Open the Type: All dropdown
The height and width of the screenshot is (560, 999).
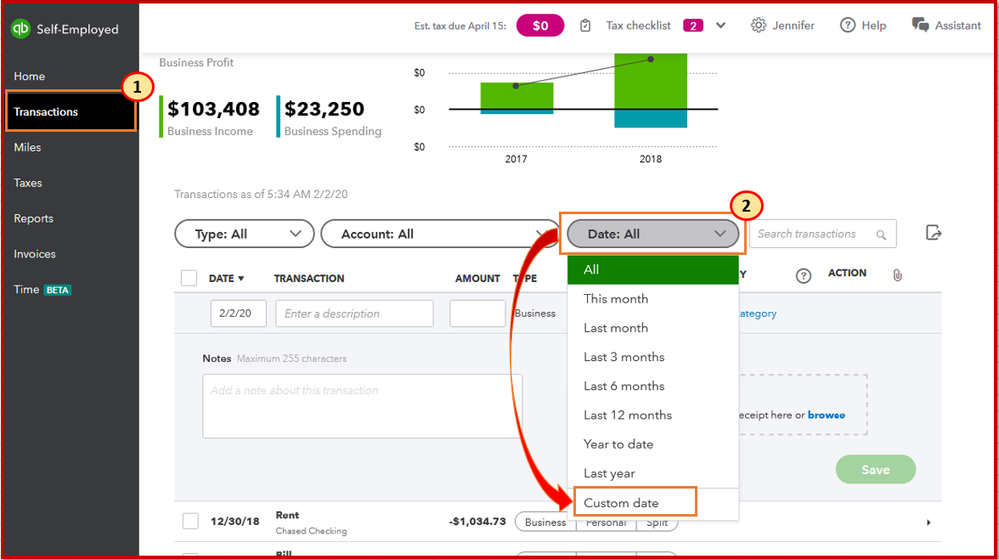244,234
